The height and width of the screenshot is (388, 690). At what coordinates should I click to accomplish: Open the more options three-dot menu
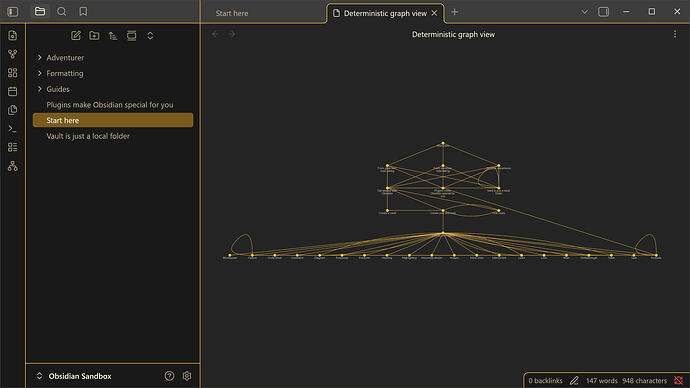[675, 34]
